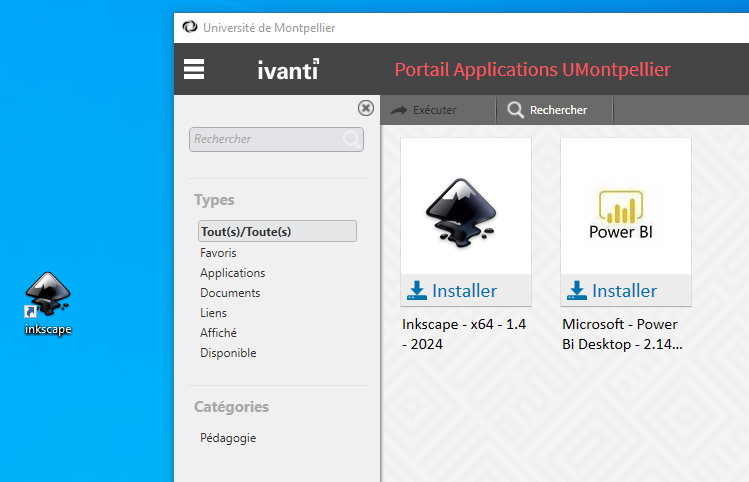The image size is (749, 482).
Task: Click the Université de Montpellier title icon
Action: 190,27
